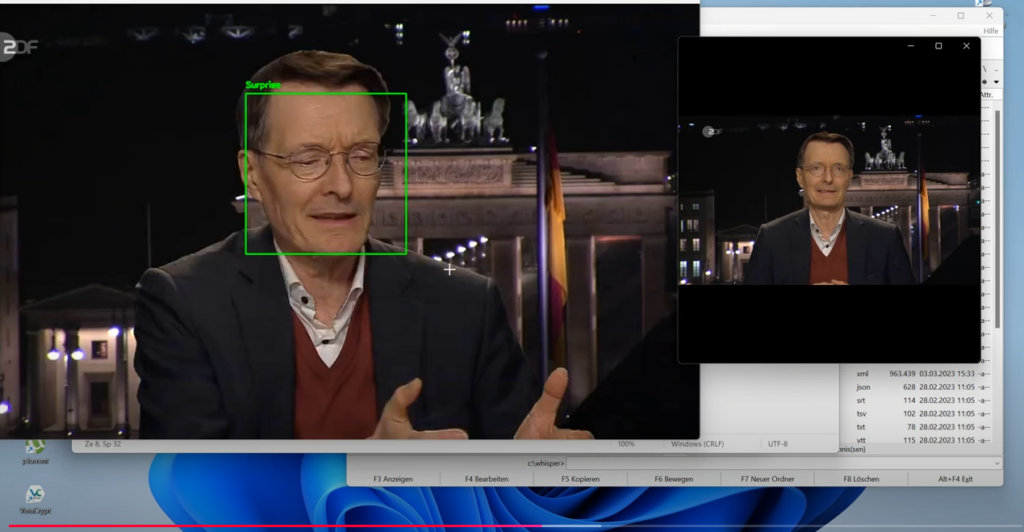The width and height of the screenshot is (1024, 532).
Task: Select the json file row sized 628
Action: pyautogui.click(x=922, y=387)
